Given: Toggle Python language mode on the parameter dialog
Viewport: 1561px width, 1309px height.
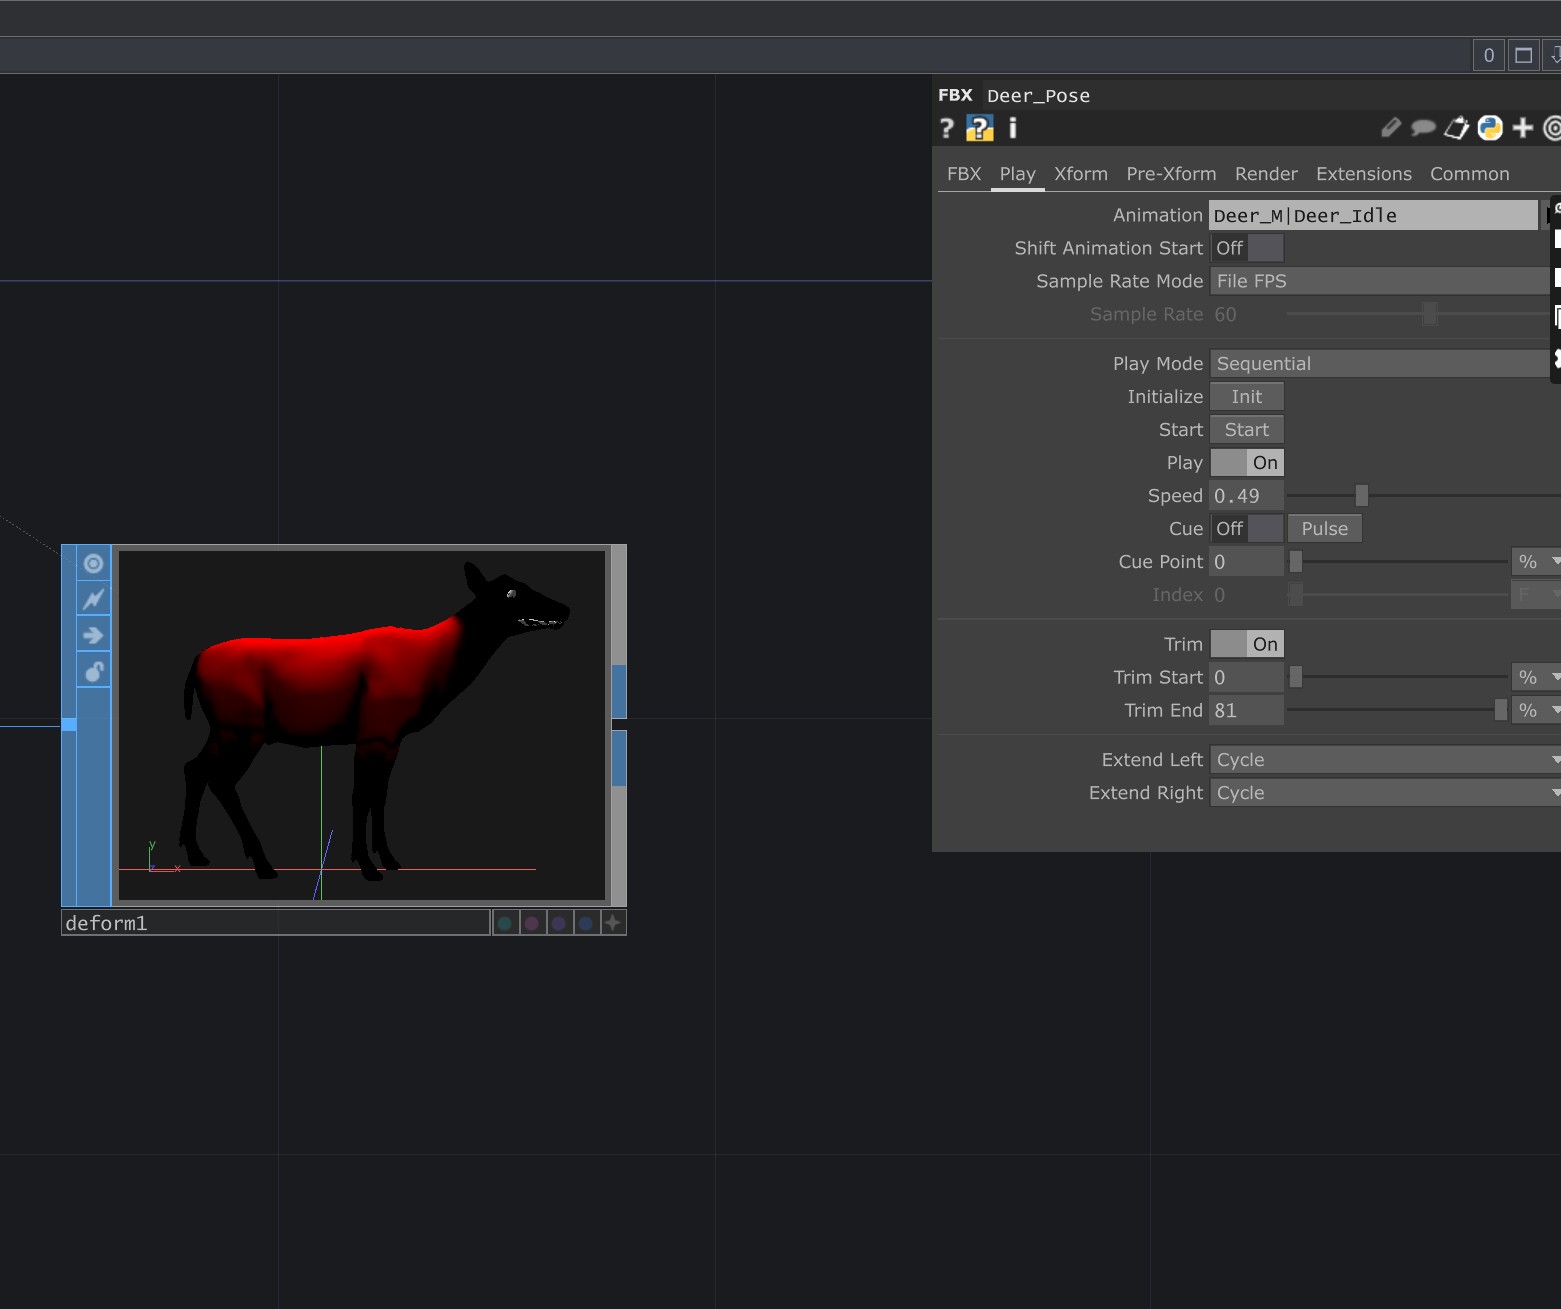Looking at the screenshot, I should (x=1489, y=127).
